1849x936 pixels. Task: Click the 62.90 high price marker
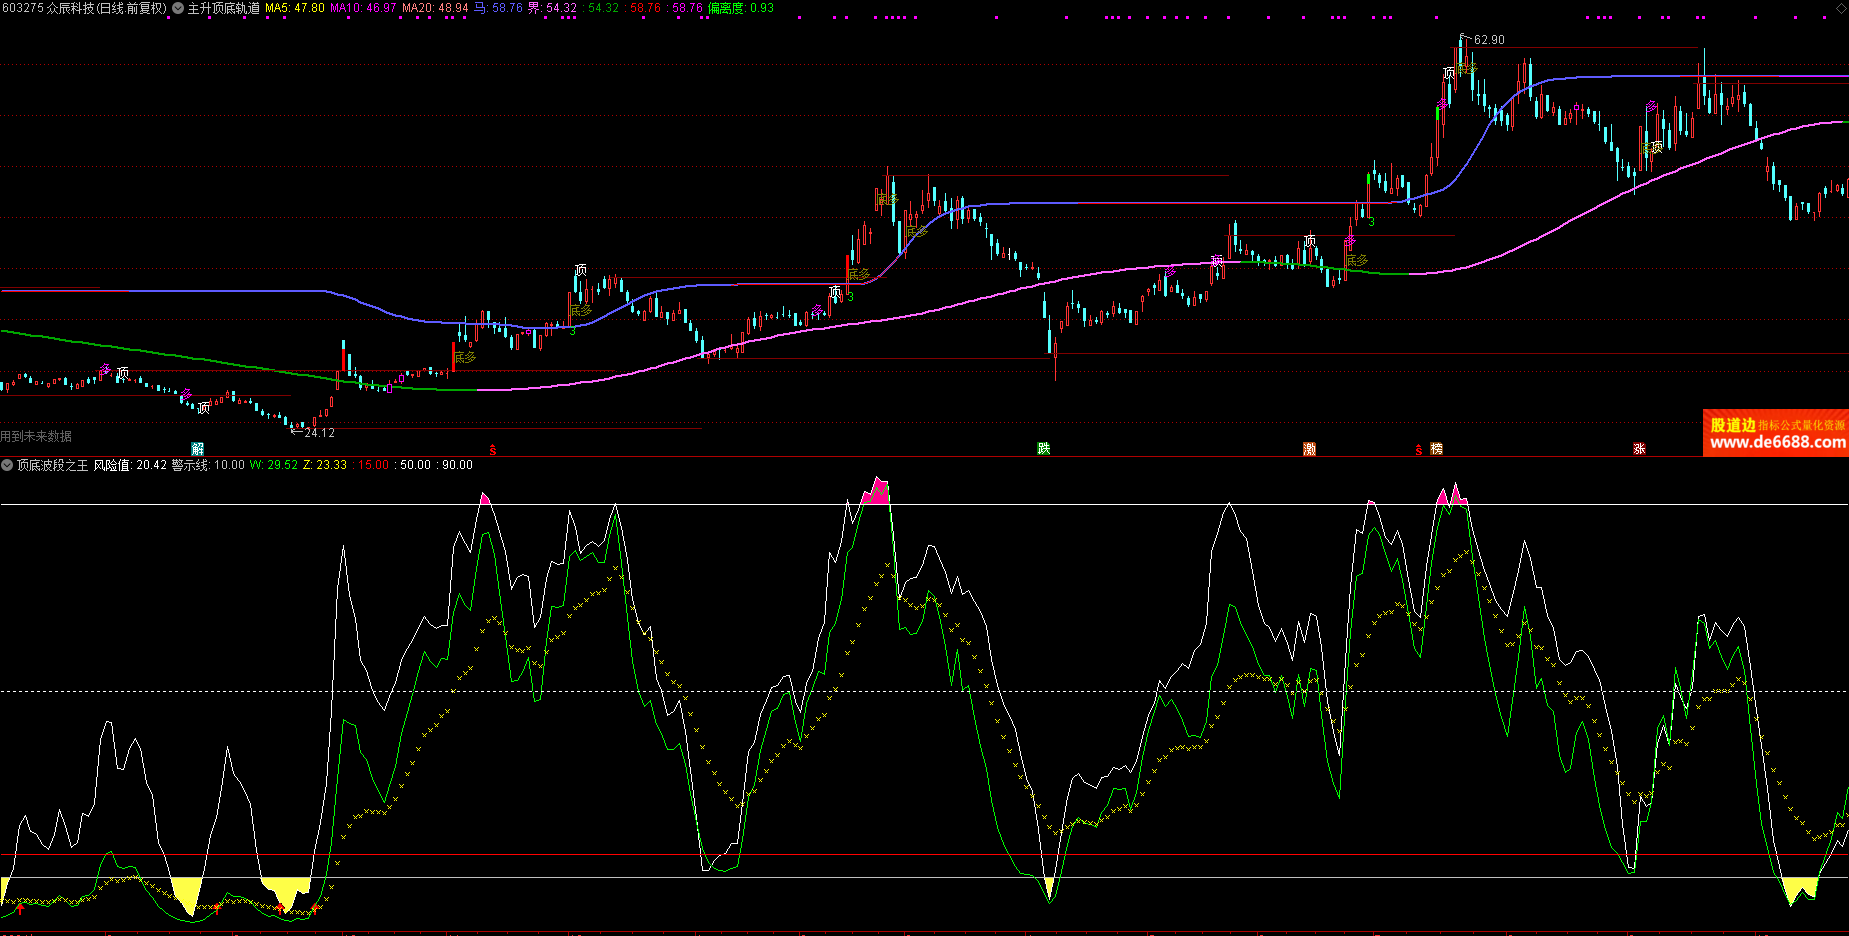point(1488,40)
